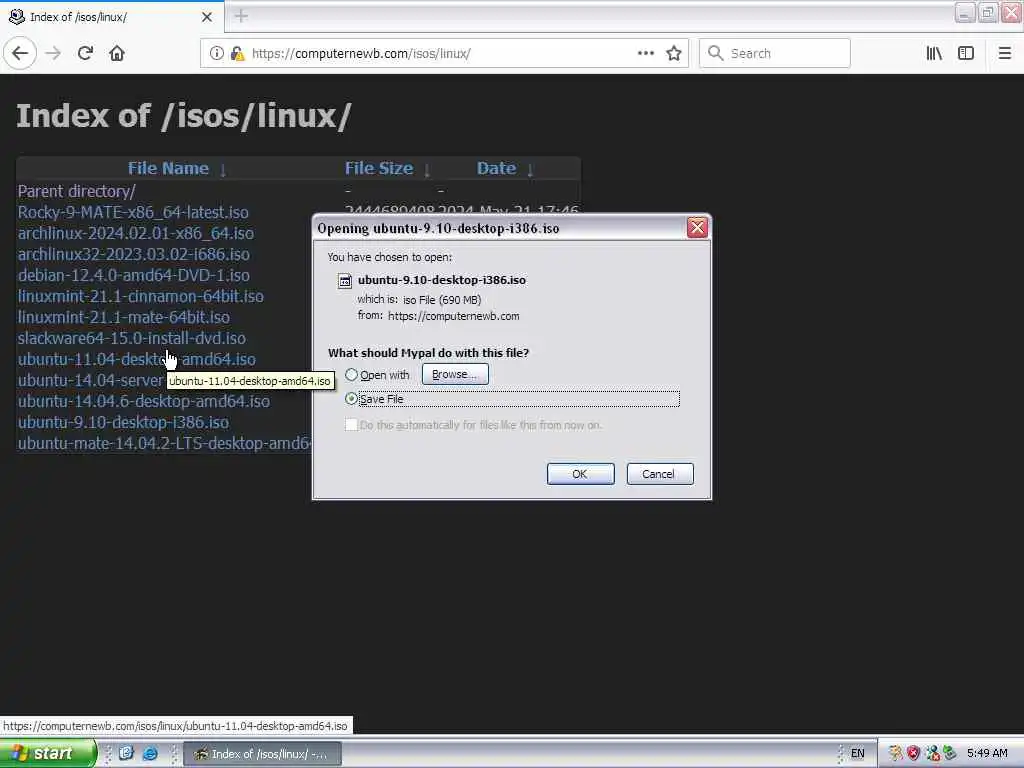1024x768 pixels.
Task: Reload the current page
Action: (85, 54)
